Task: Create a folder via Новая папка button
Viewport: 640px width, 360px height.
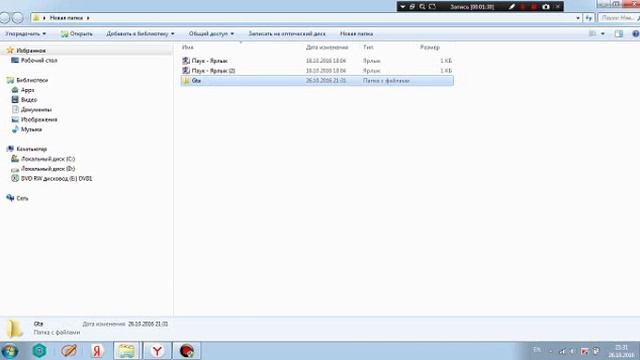Action: (356, 34)
